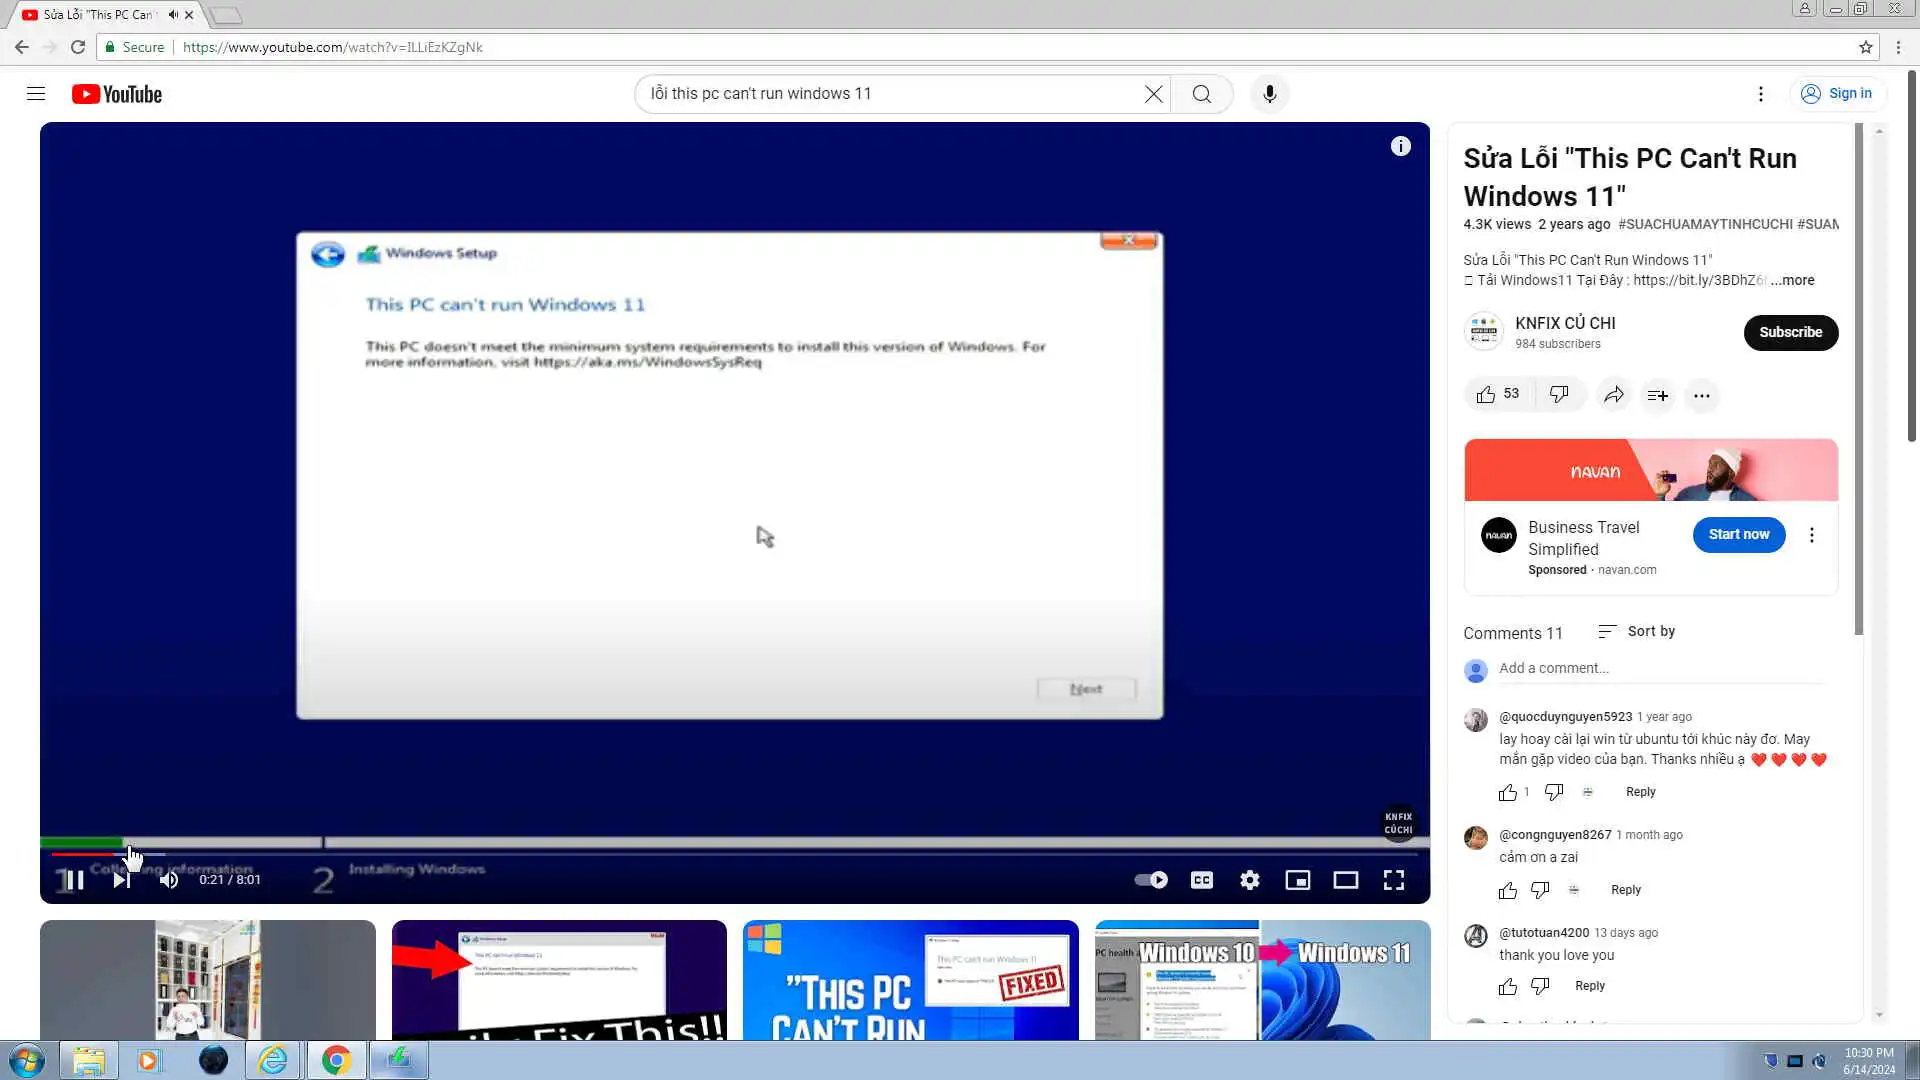Open the ad's three-dot options menu
Image resolution: width=1920 pixels, height=1080 pixels.
tap(1811, 535)
